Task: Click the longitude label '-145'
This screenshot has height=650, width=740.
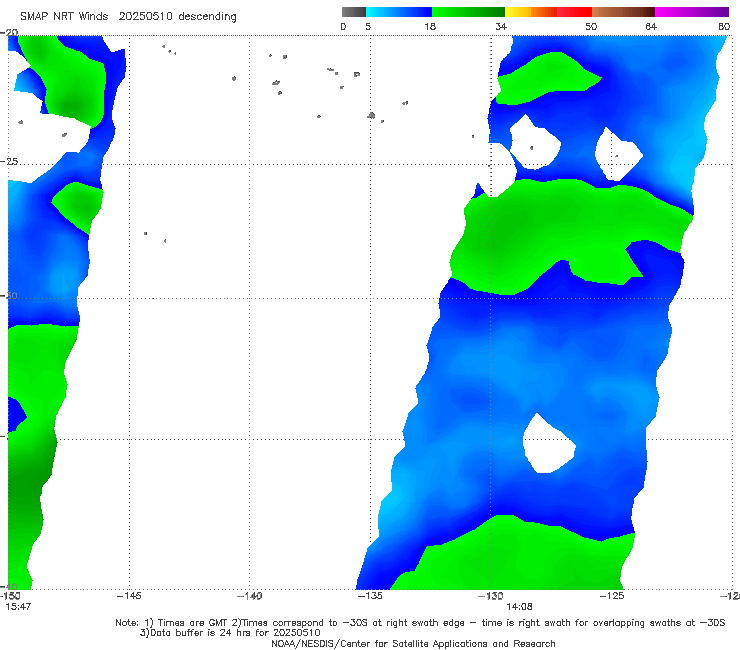Action: coord(129,596)
